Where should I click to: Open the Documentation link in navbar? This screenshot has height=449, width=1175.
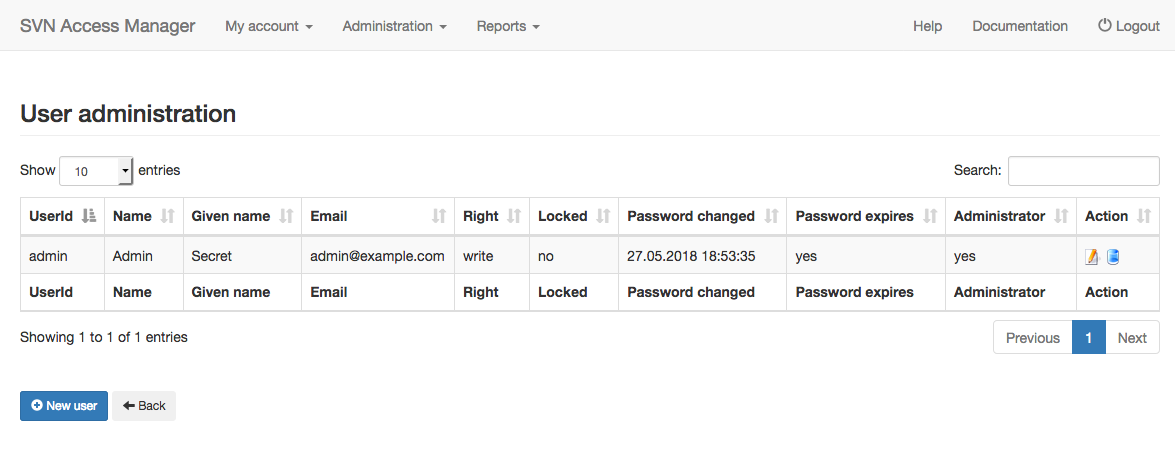(1020, 25)
